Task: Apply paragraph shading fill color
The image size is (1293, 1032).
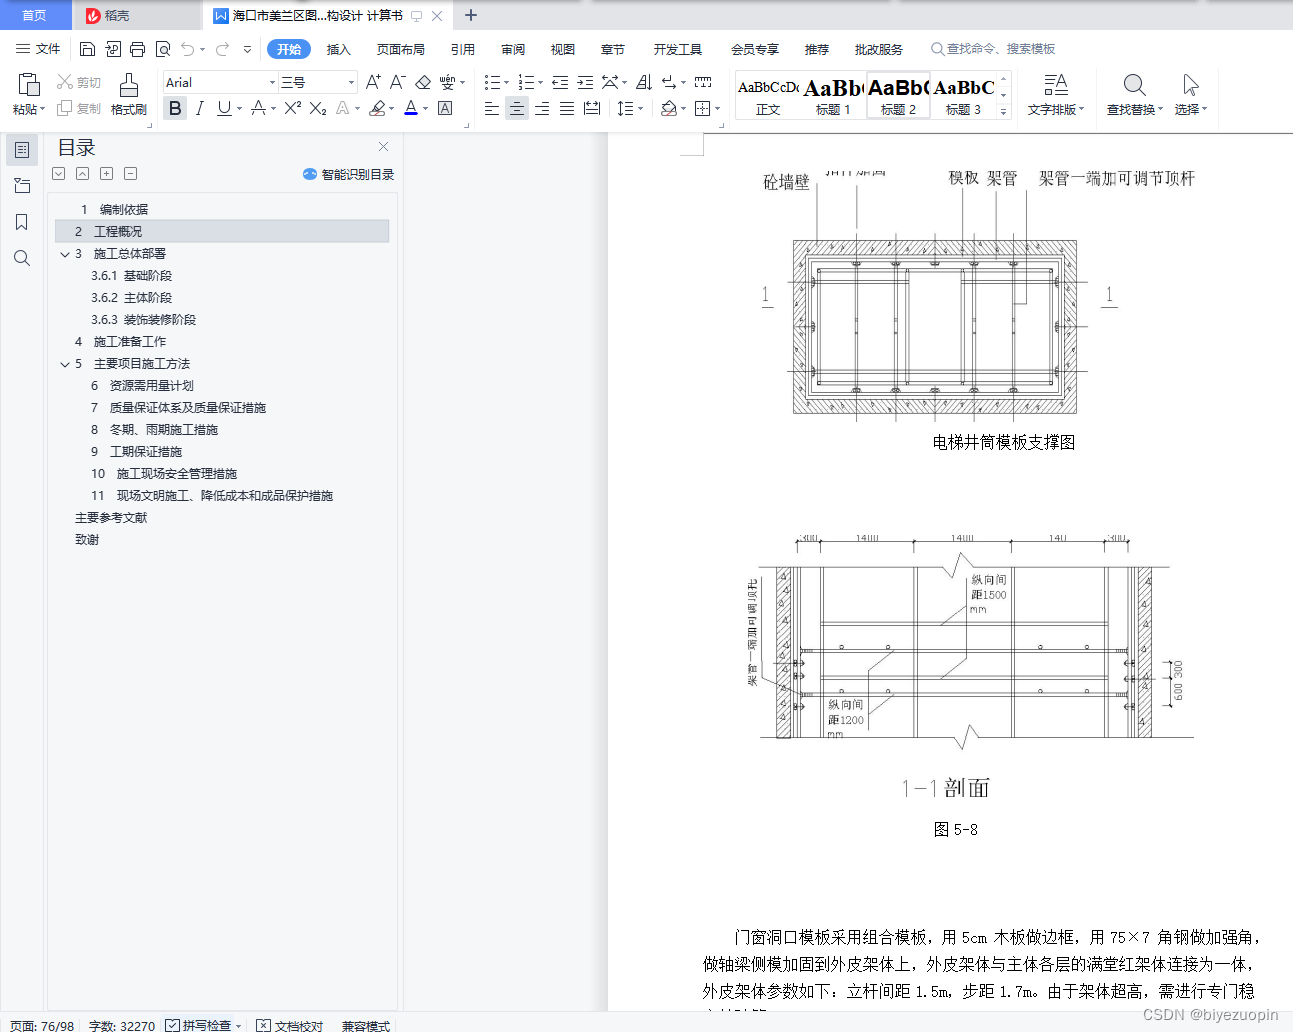Action: coord(669,108)
